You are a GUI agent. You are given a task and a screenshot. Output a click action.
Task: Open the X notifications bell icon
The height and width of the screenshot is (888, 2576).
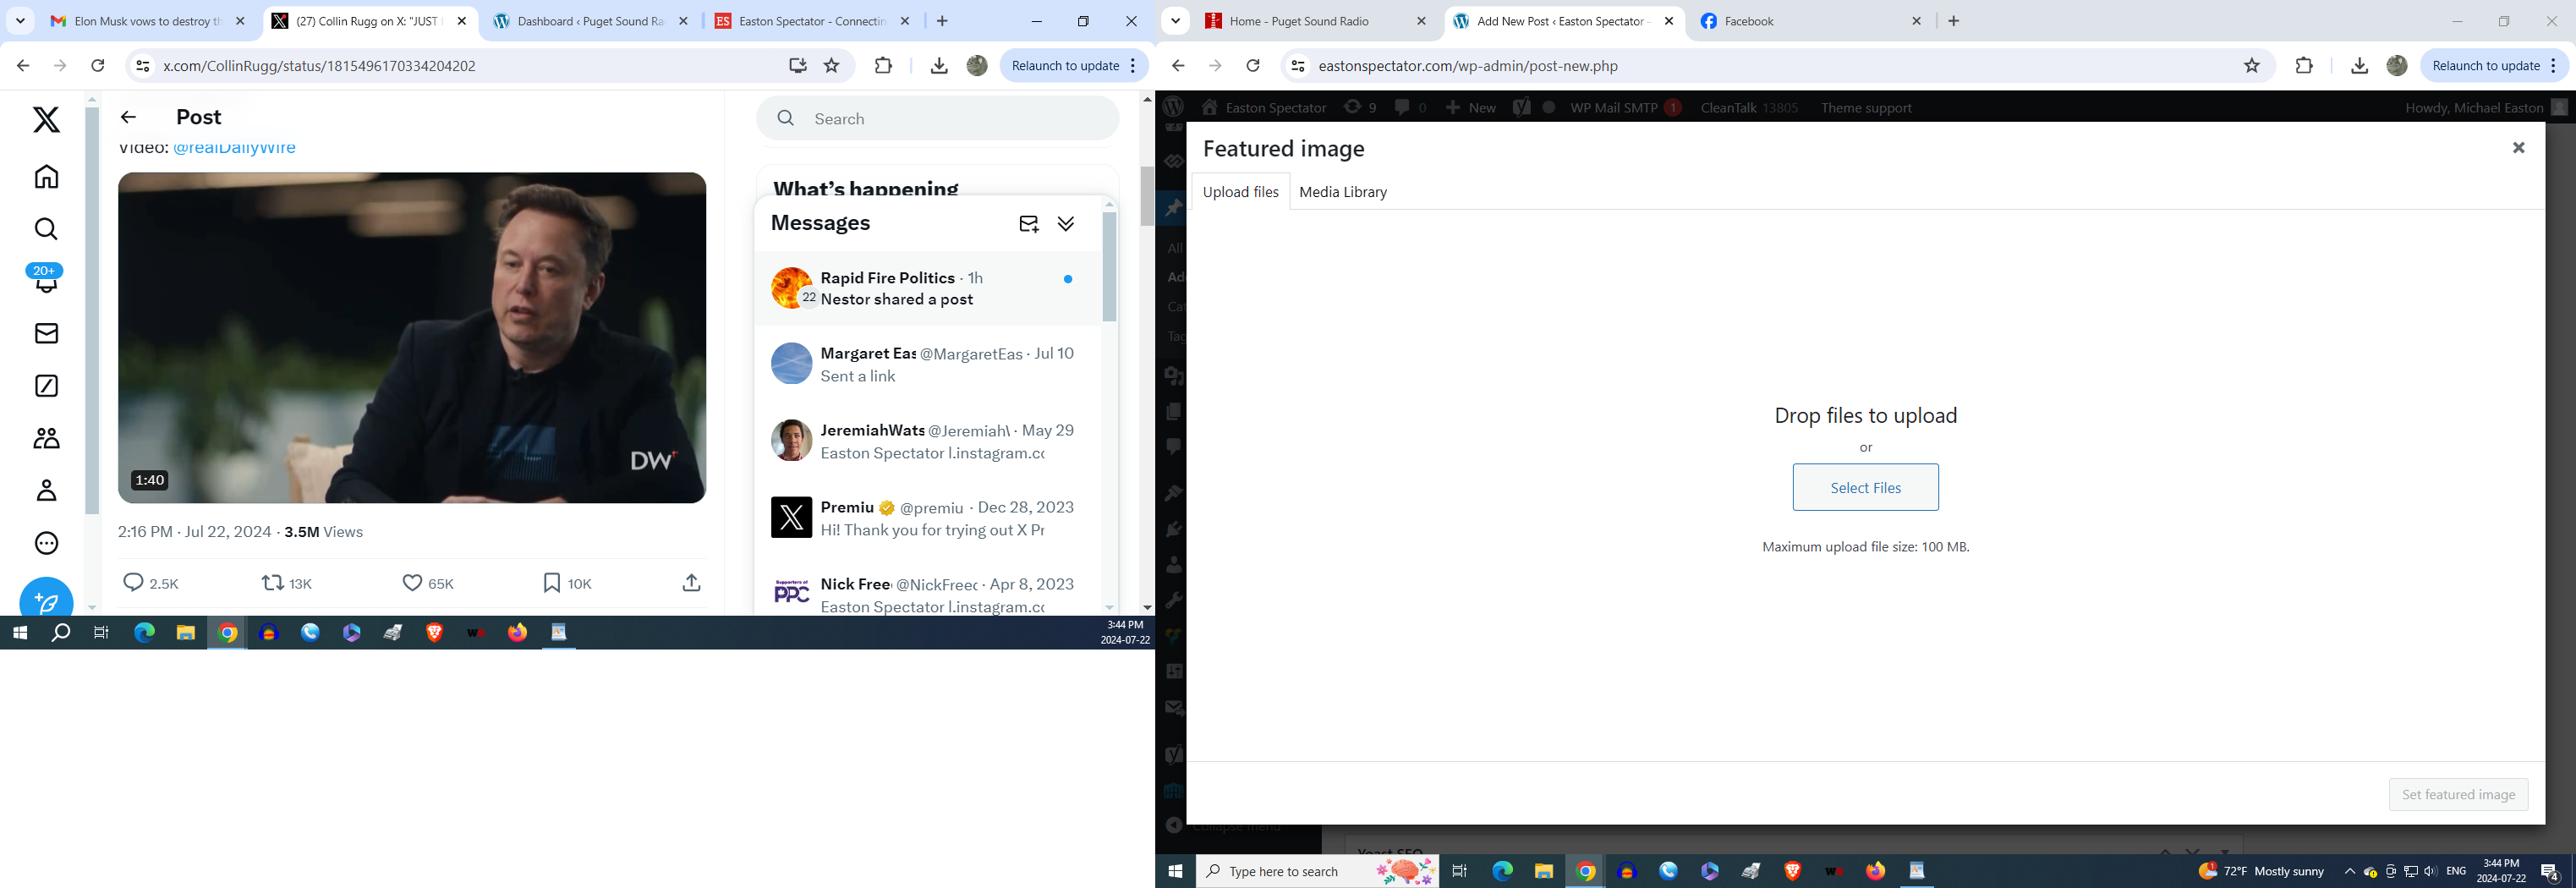click(x=46, y=282)
